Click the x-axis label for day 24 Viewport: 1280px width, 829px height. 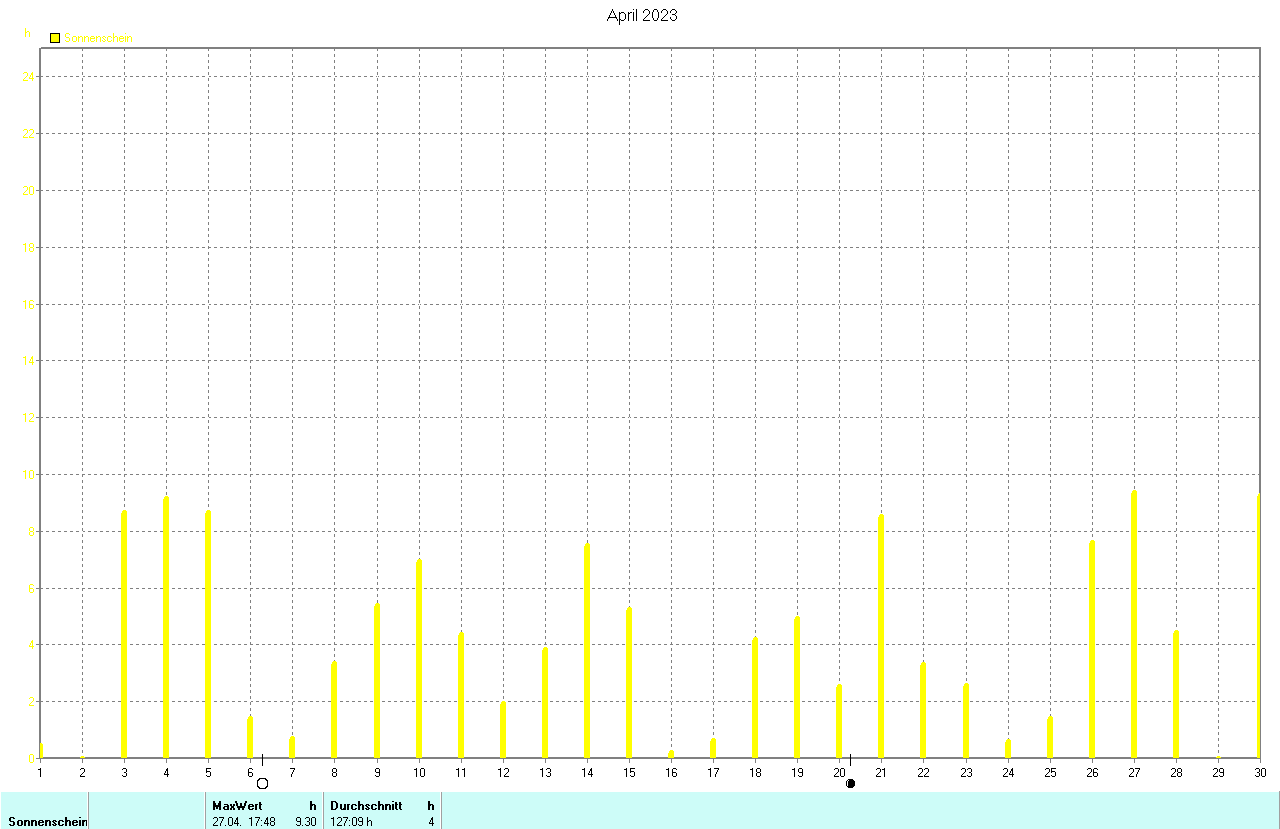1007,772
